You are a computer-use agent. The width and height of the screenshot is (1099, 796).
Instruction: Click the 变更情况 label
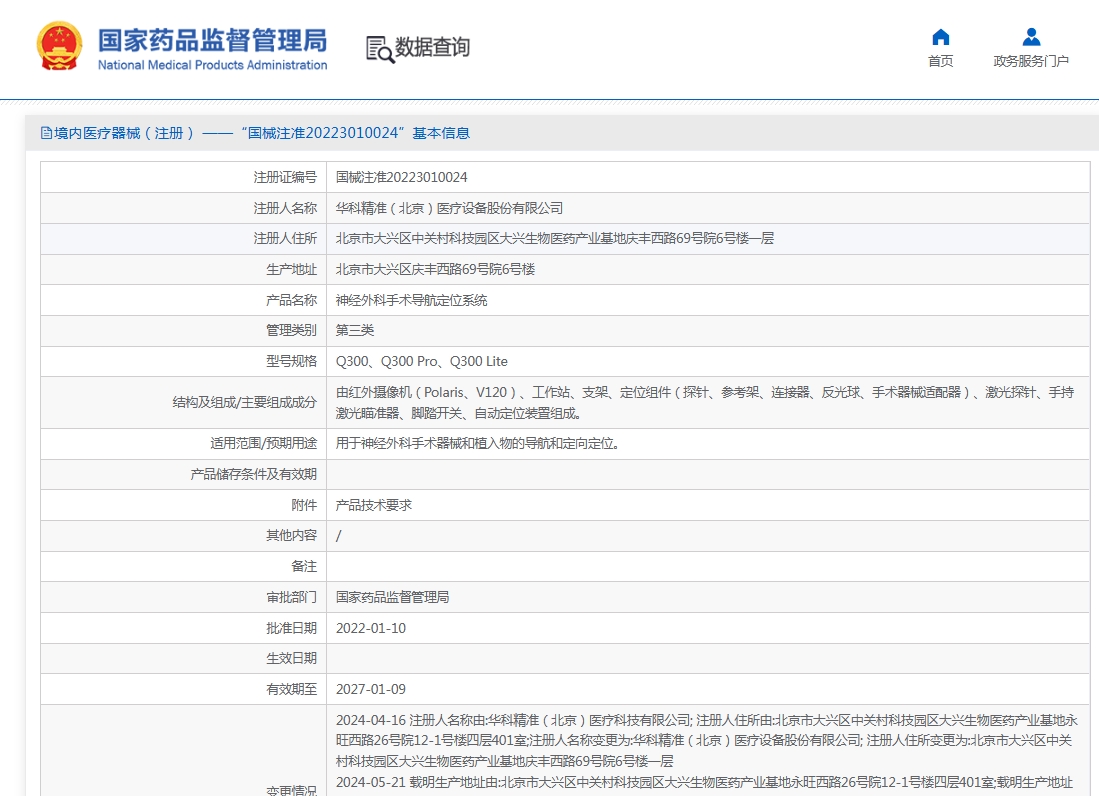click(x=292, y=790)
